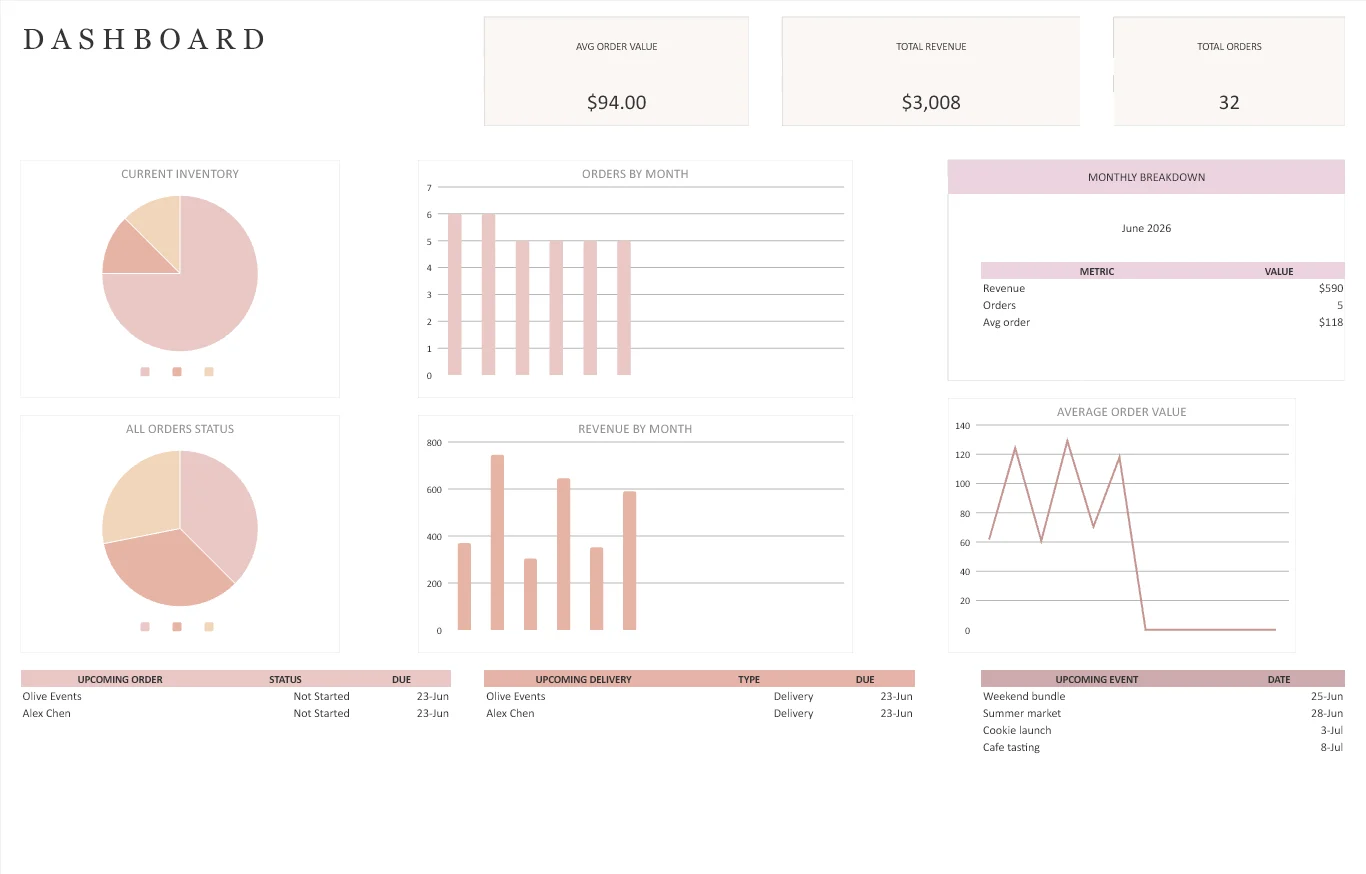
Task: Click the Revenue row label in Monthly Breakdown
Action: click(1003, 288)
